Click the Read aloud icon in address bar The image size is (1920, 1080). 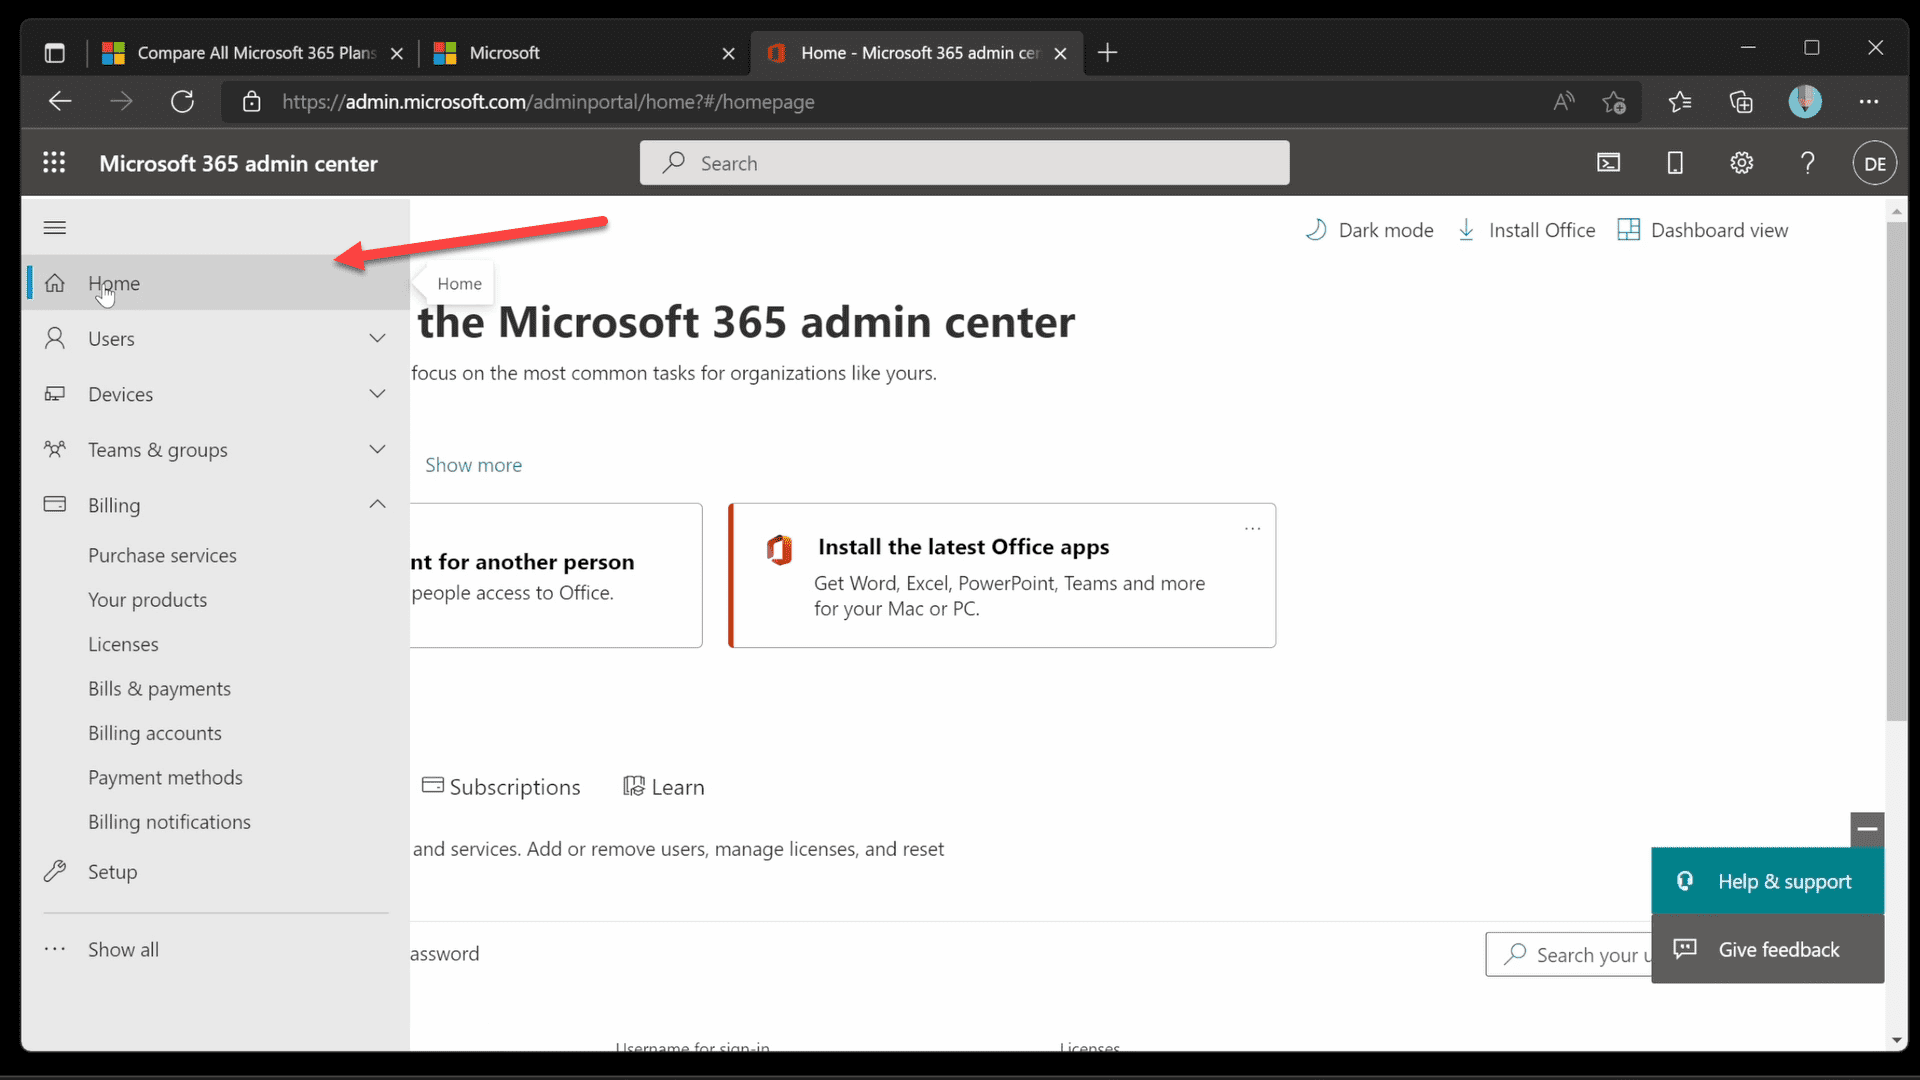click(x=1563, y=101)
